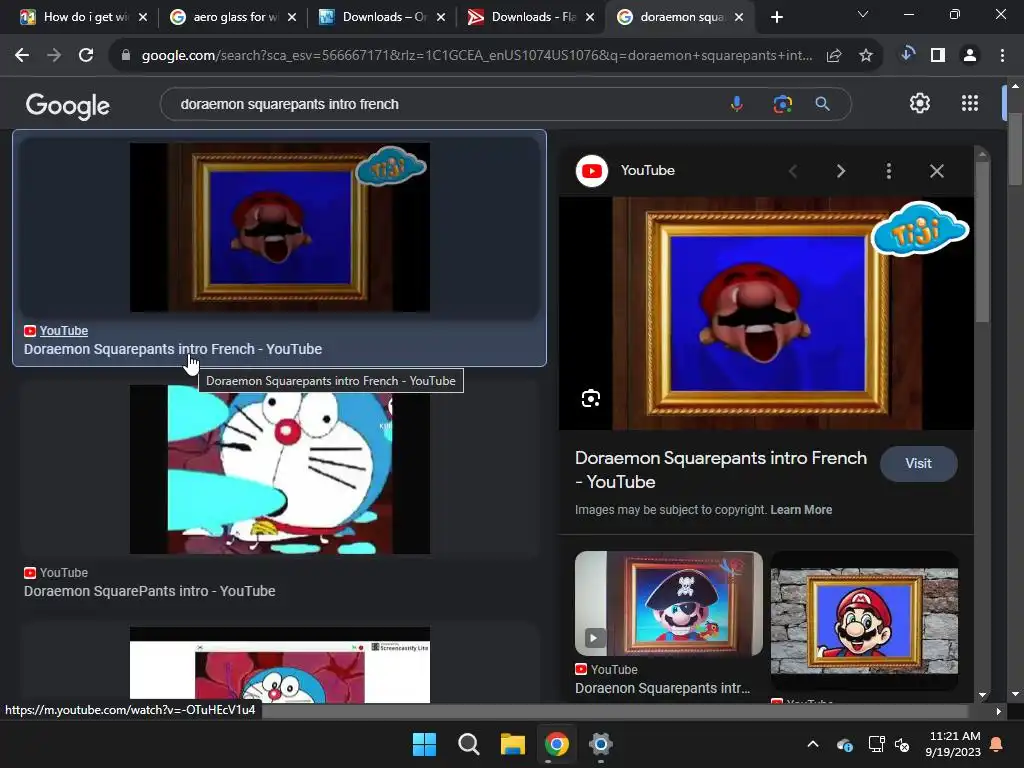
Task: Show next image in preview panel
Action: 841,171
